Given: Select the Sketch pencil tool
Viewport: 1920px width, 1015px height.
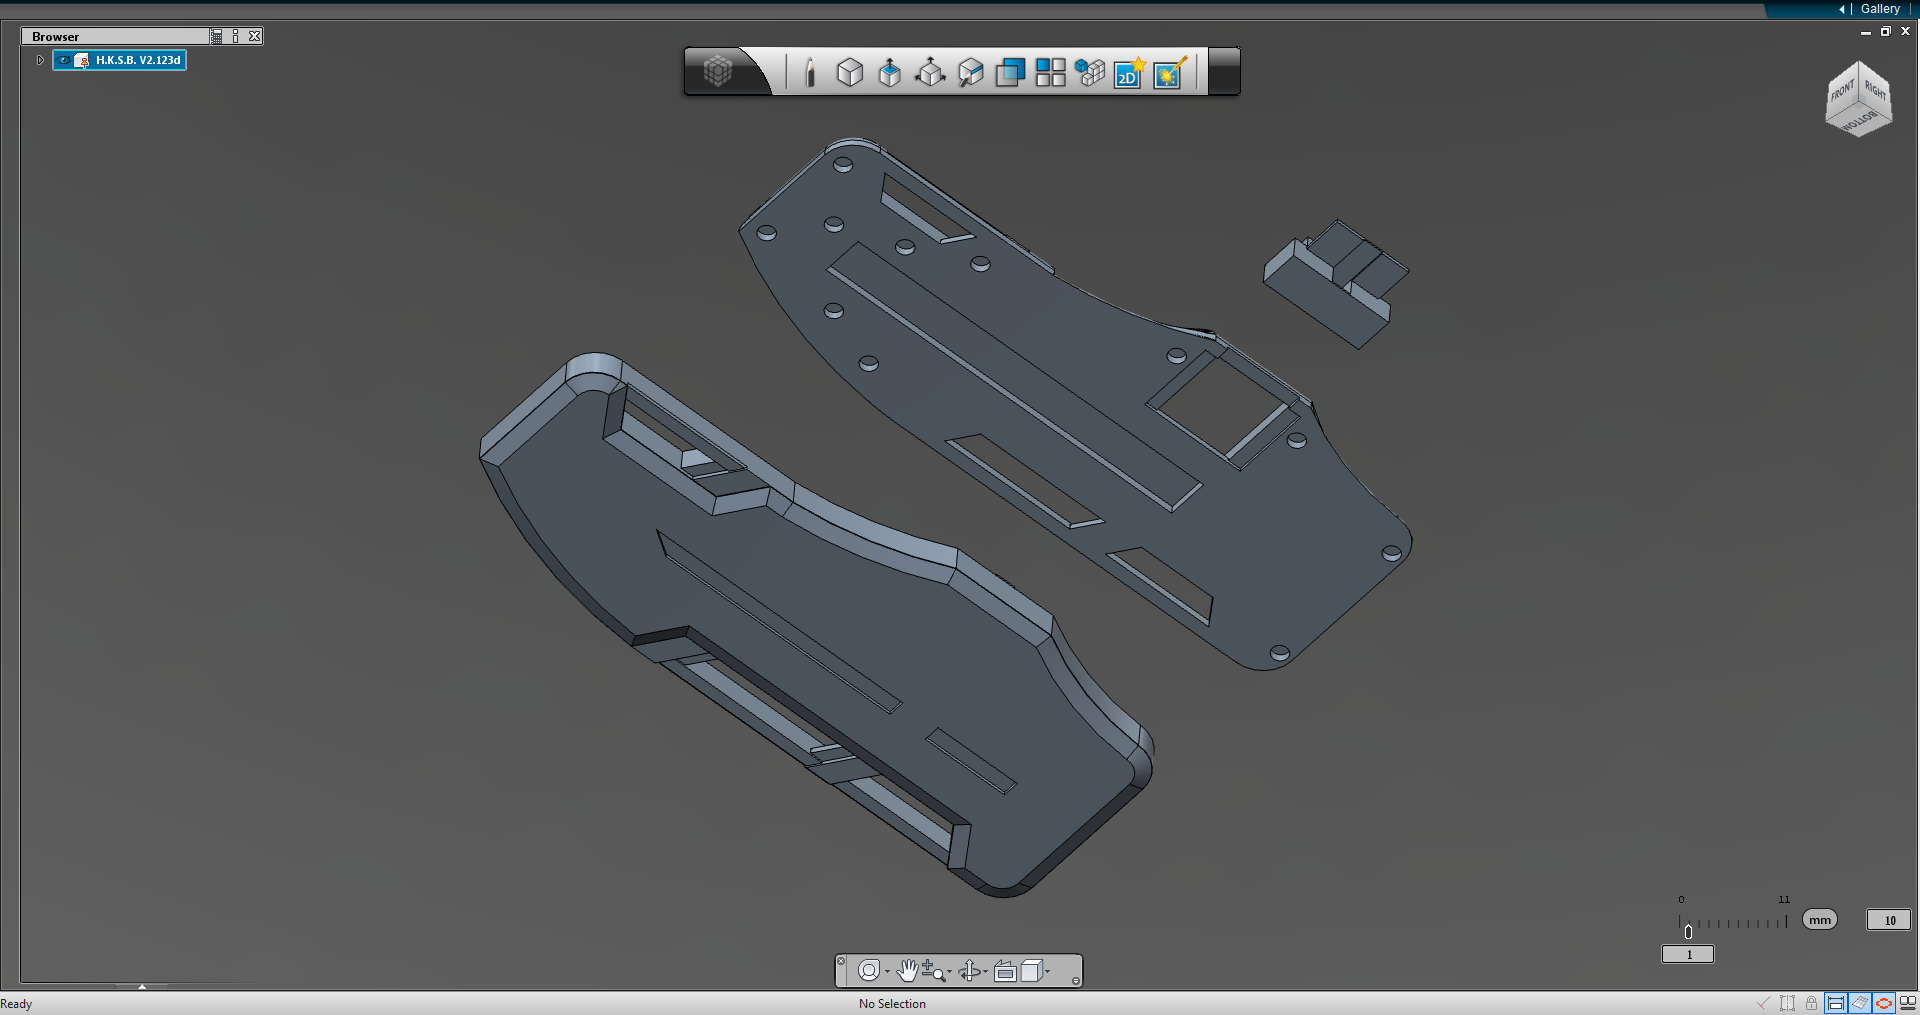Looking at the screenshot, I should tap(810, 72).
